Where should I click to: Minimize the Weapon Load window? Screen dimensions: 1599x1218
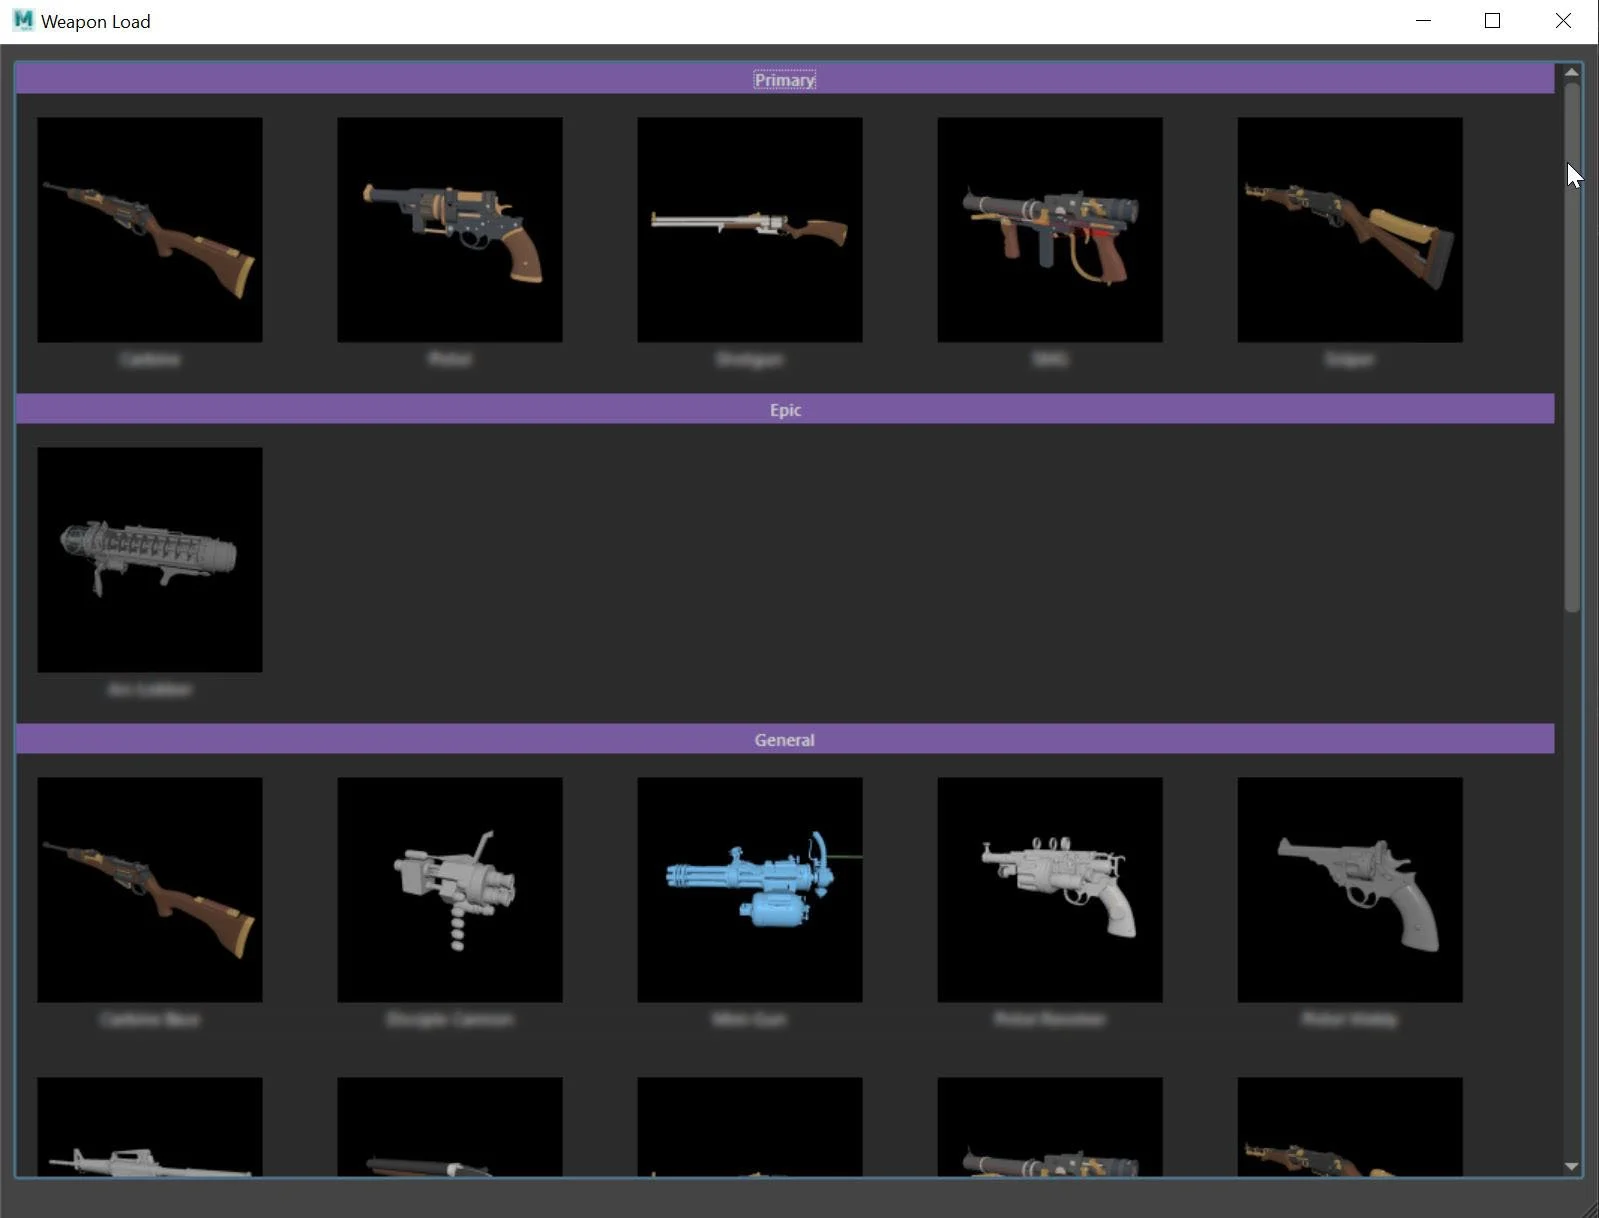[1423, 21]
